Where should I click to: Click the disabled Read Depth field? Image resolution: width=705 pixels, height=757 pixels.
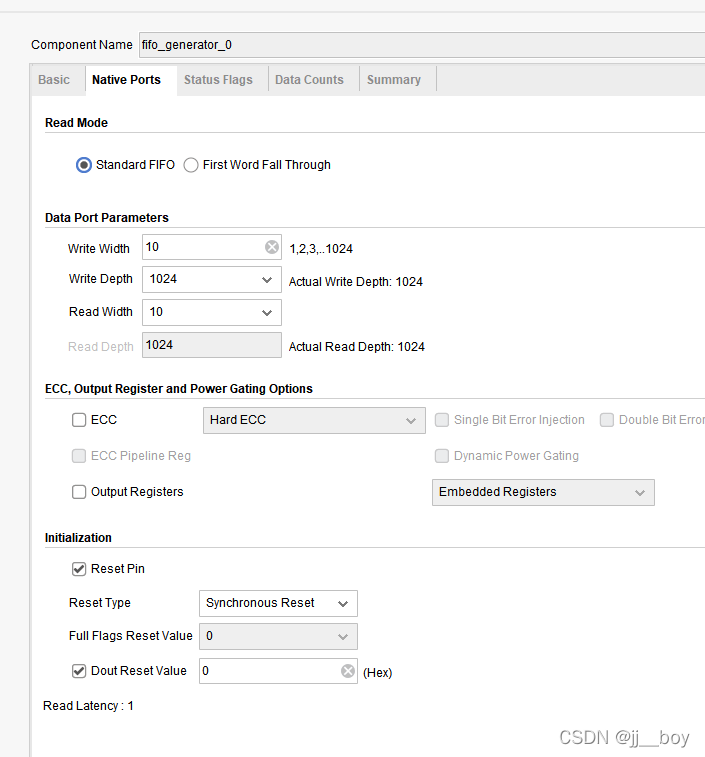point(212,345)
